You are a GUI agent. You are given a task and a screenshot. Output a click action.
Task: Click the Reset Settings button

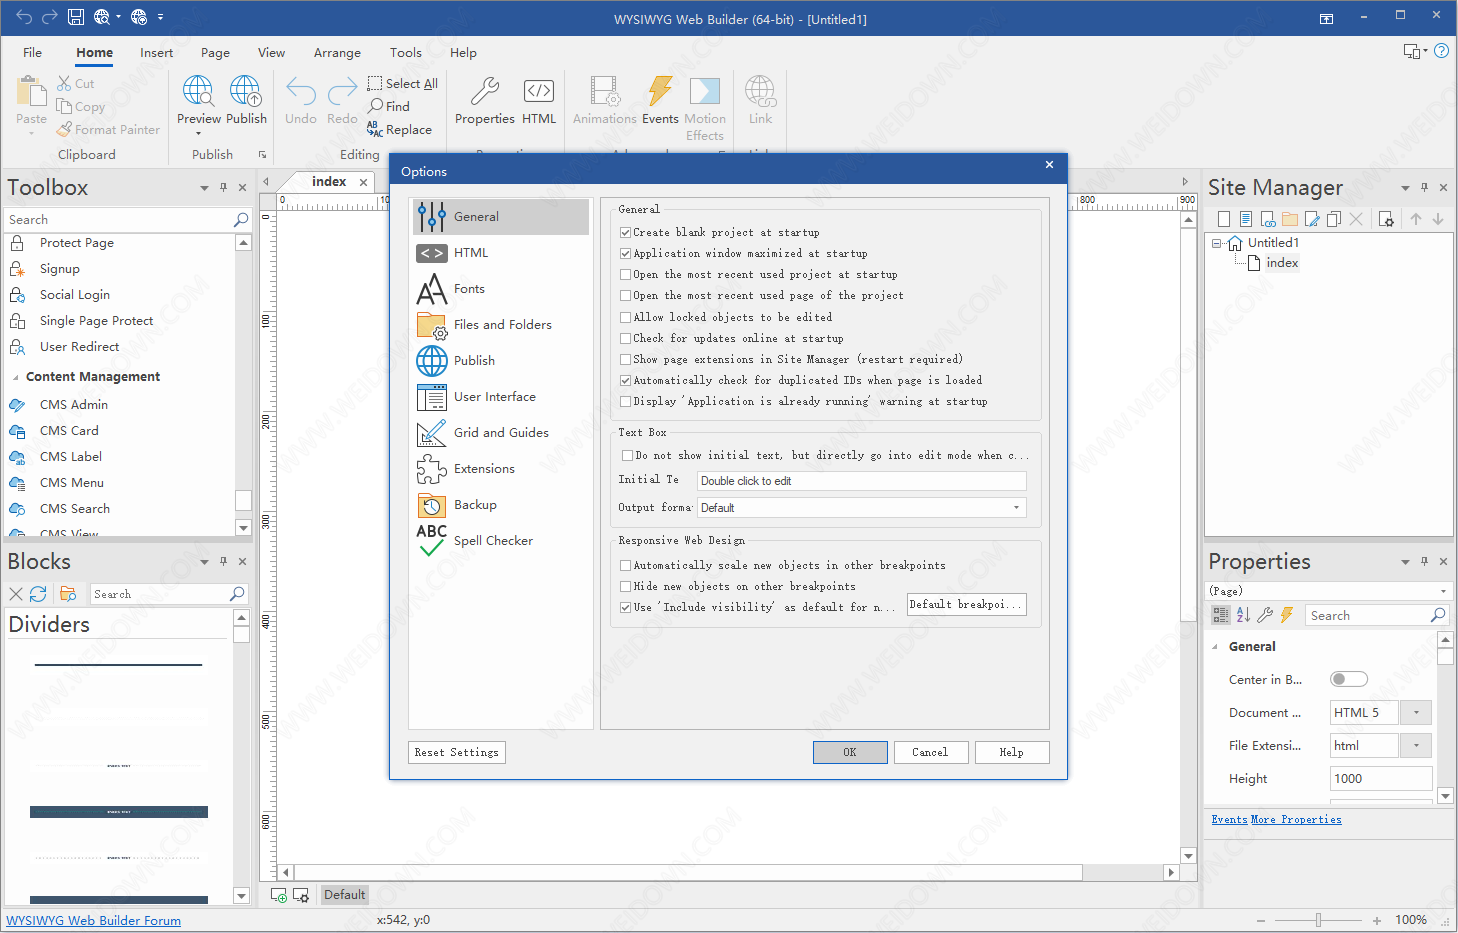(456, 753)
